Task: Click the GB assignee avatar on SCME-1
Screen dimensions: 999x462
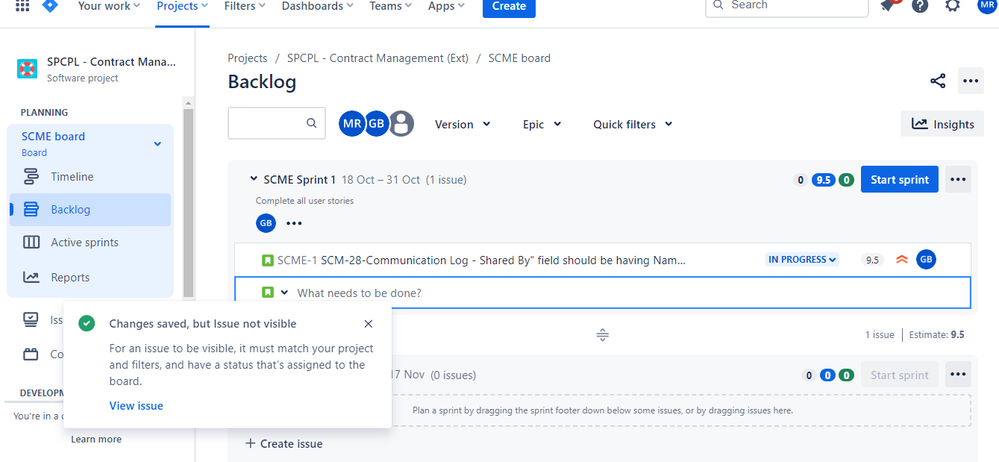Action: [x=926, y=259]
